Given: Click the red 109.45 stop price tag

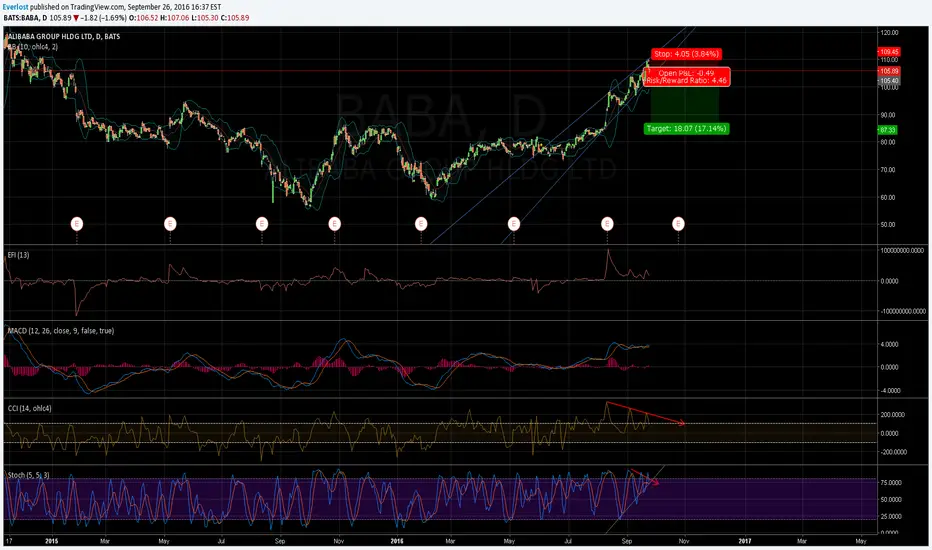Looking at the screenshot, I should [x=889, y=52].
